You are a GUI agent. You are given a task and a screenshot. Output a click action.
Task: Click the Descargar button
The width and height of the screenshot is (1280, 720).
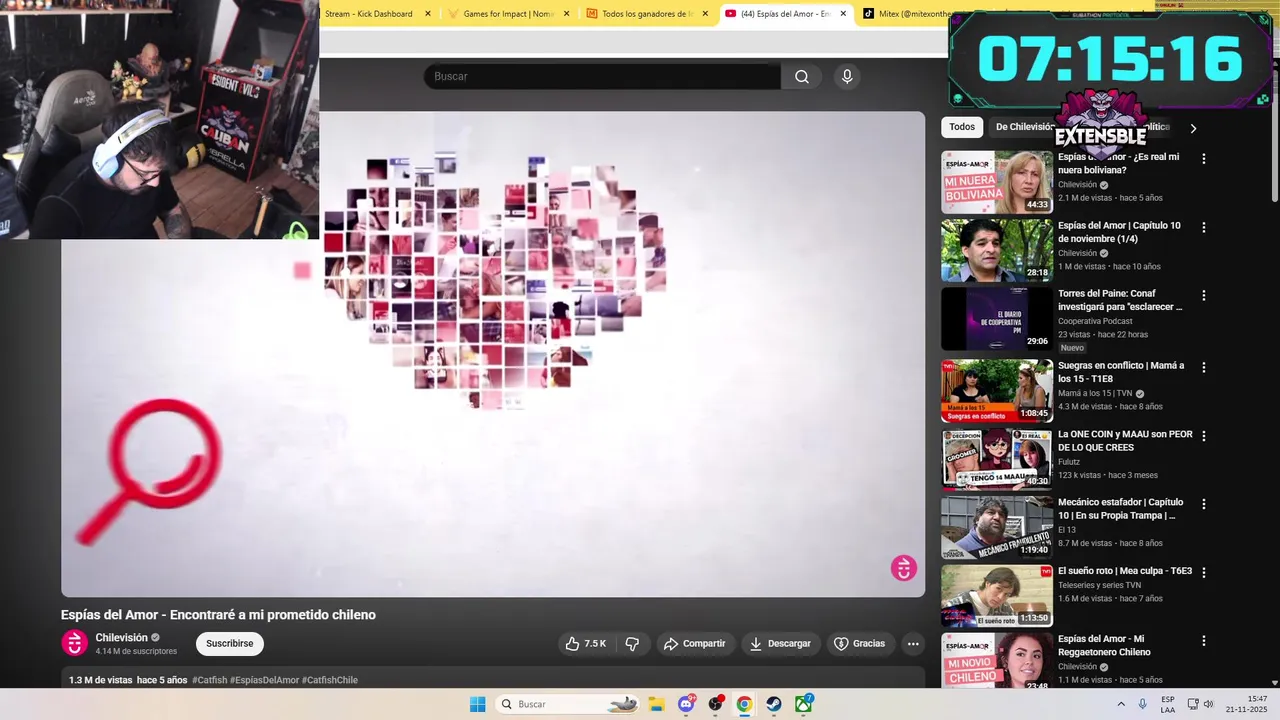pyautogui.click(x=780, y=644)
